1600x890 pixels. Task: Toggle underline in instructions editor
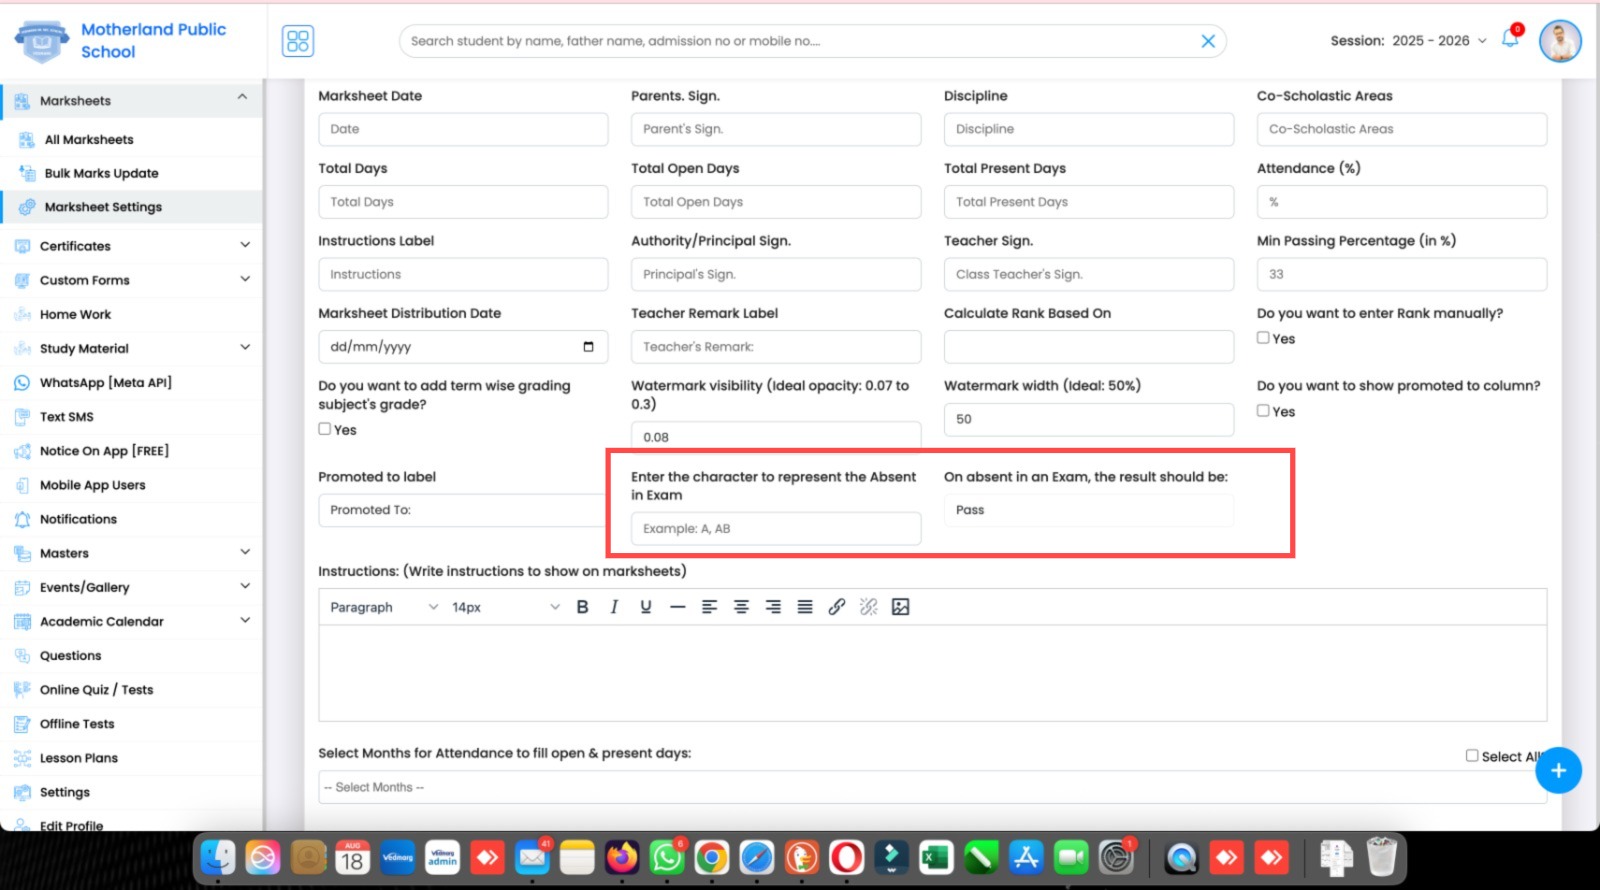coord(646,607)
